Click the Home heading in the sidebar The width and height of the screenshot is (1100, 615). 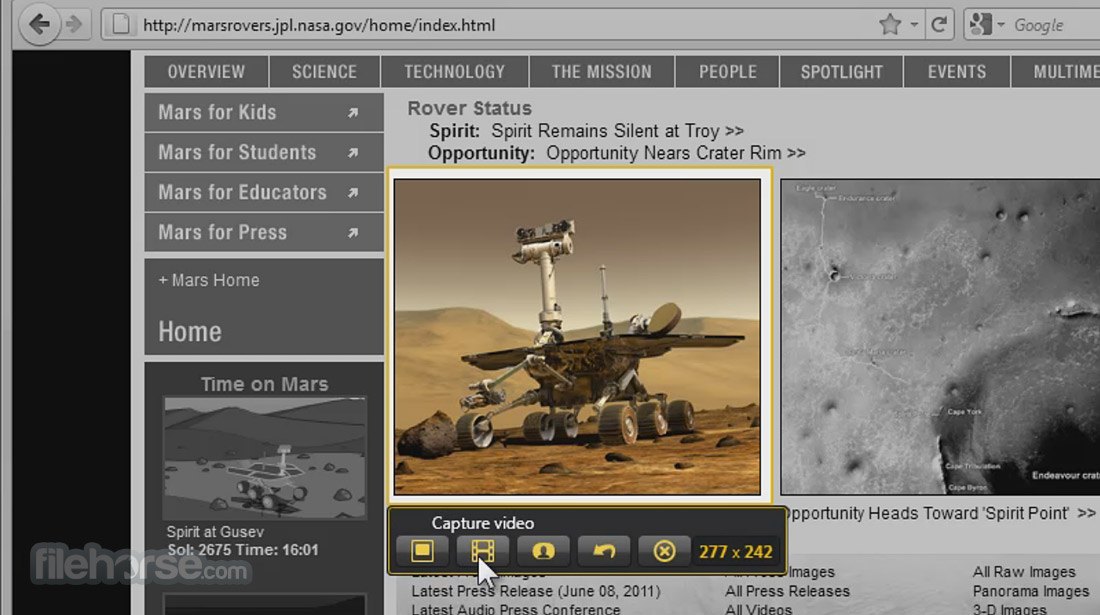point(189,332)
